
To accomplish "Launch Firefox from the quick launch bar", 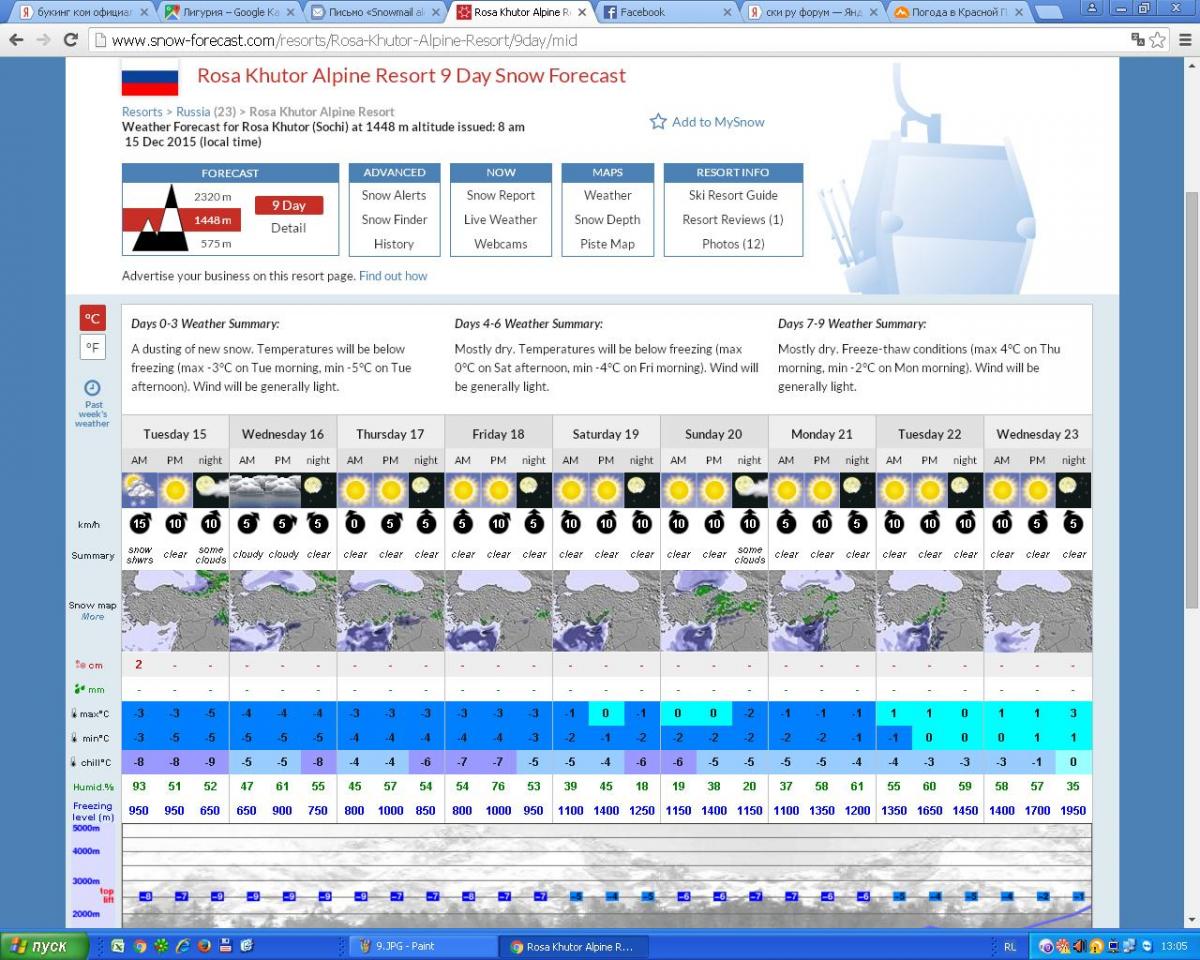I will coord(204,946).
